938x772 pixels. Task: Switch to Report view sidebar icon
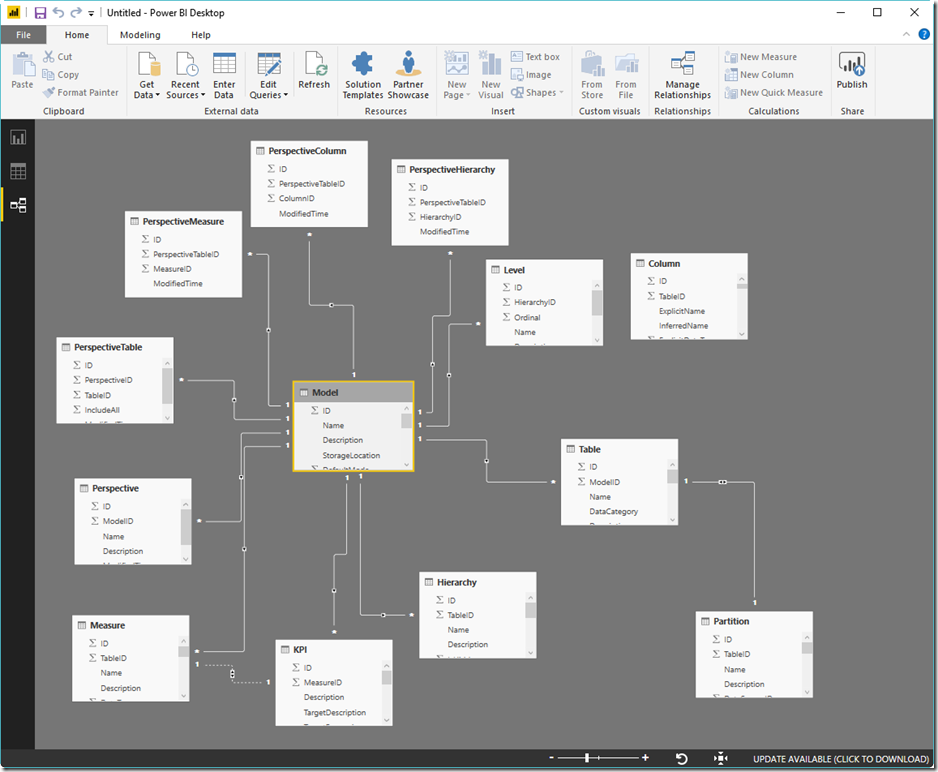click(x=18, y=138)
